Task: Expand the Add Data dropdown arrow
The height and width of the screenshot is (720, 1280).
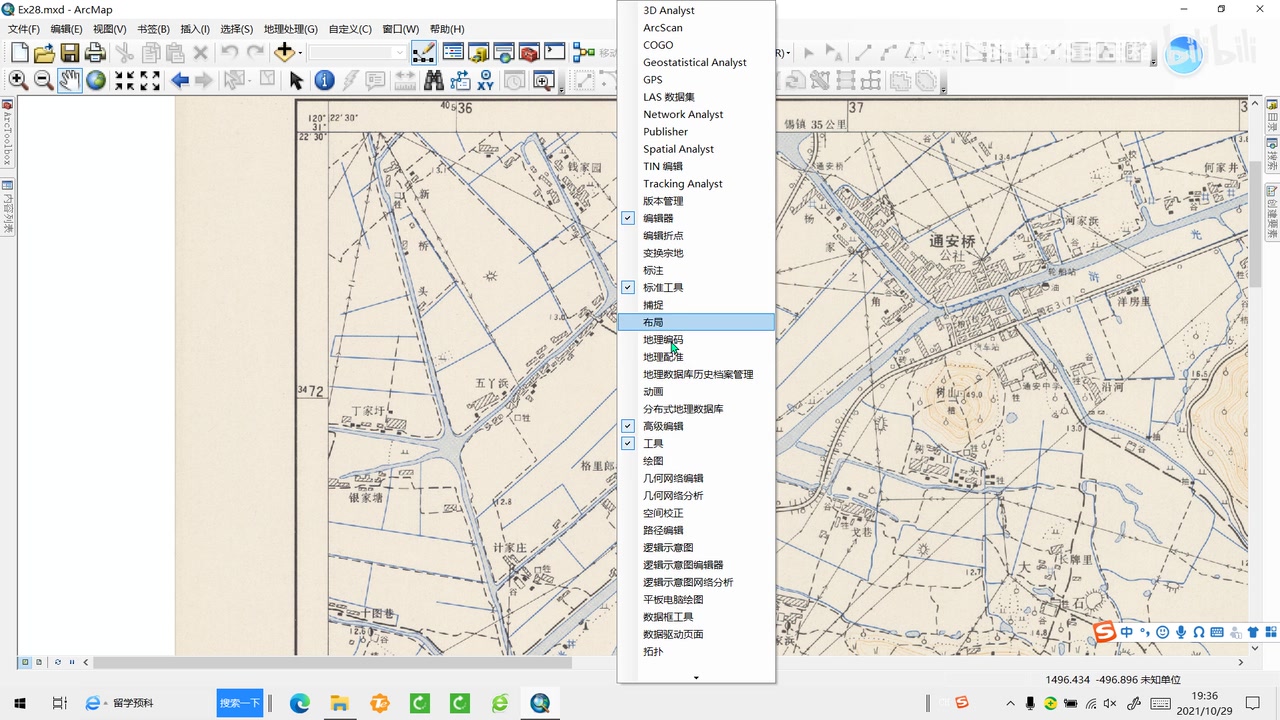Action: click(300, 53)
